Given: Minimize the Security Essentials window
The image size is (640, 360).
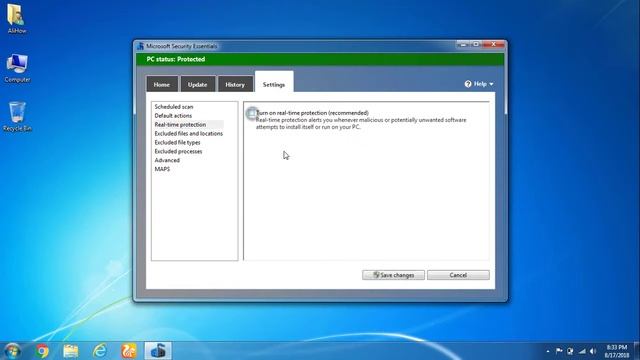Looking at the screenshot, I should click(462, 44).
